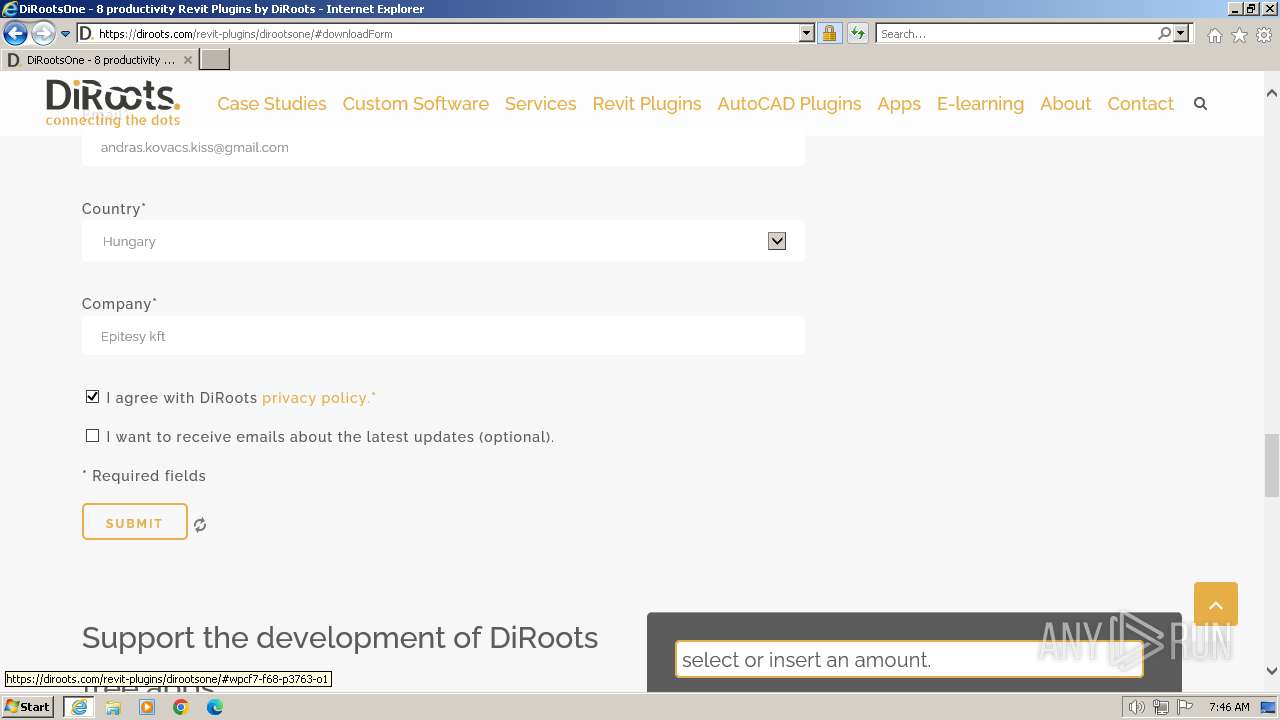Image resolution: width=1280 pixels, height=720 pixels.
Task: Click the network tray icon
Action: click(x=1161, y=707)
